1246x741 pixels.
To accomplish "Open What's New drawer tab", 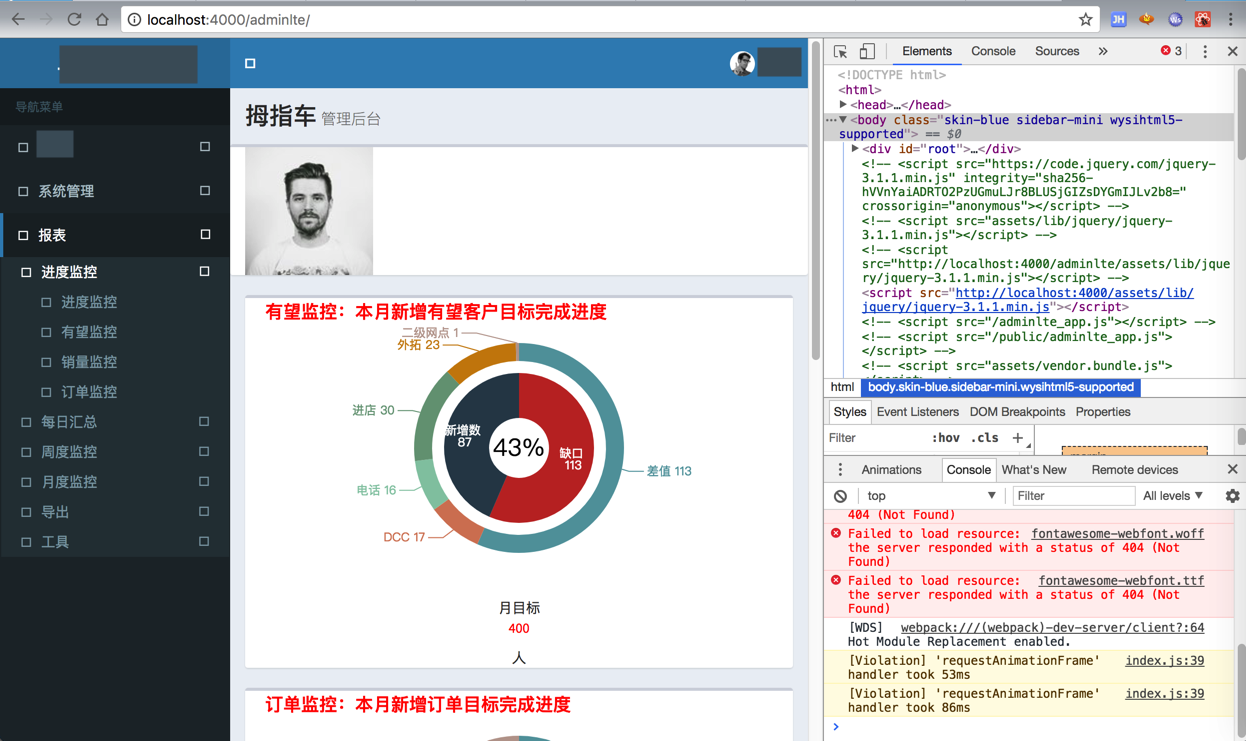I will tap(1034, 470).
